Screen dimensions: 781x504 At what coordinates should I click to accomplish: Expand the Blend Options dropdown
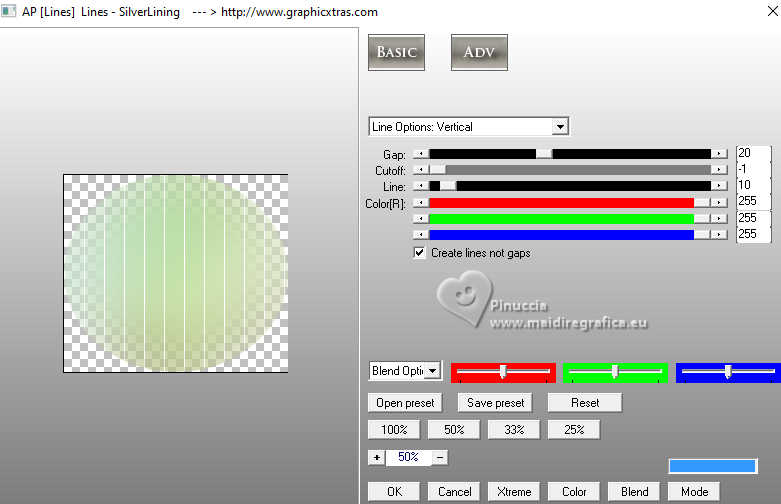433,371
